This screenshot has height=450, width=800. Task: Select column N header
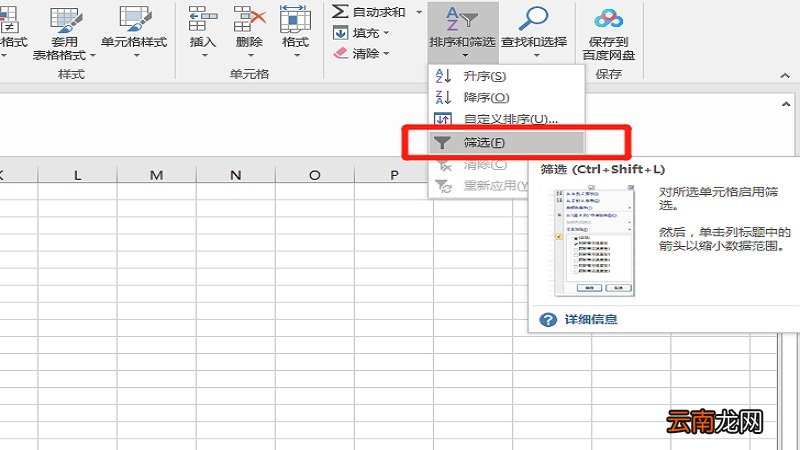tap(235, 175)
